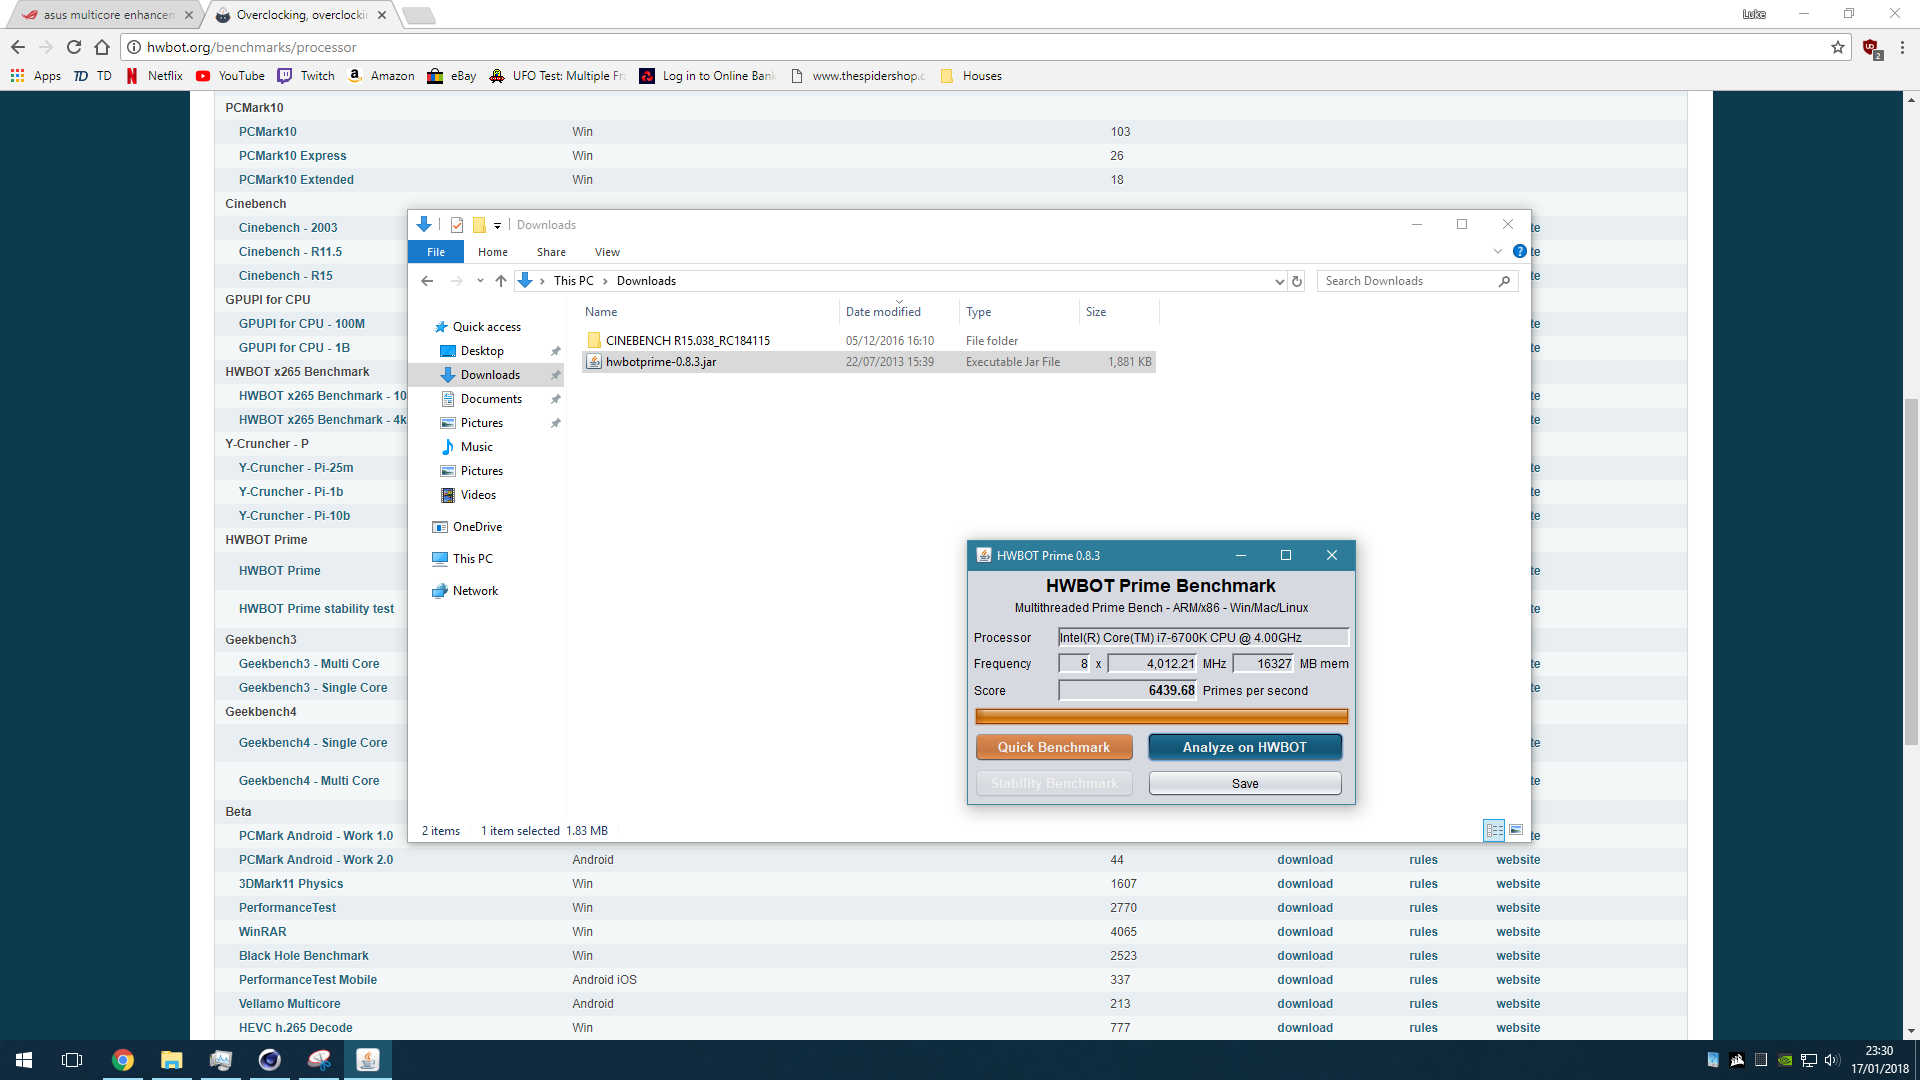Go back in the Downloads Explorer window
This screenshot has height=1080, width=1920.
click(427, 281)
